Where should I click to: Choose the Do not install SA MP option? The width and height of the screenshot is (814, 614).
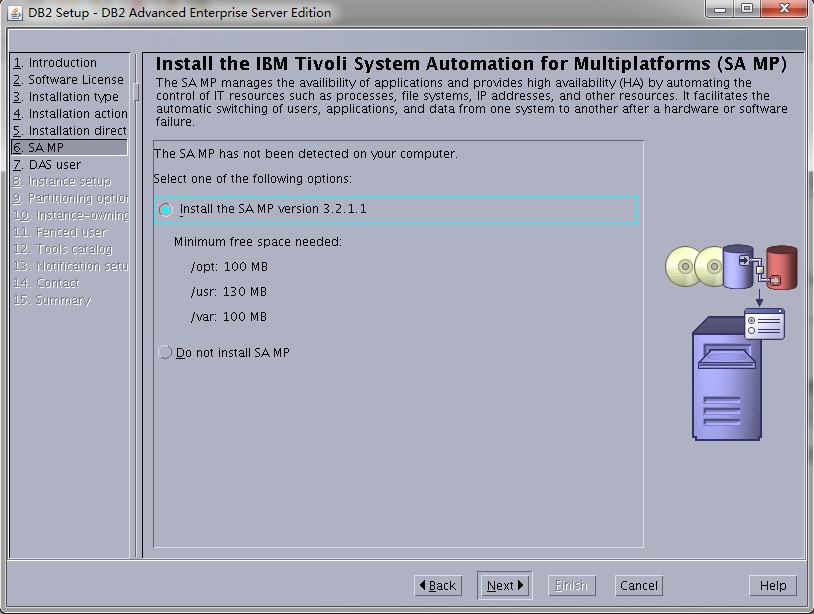point(166,353)
